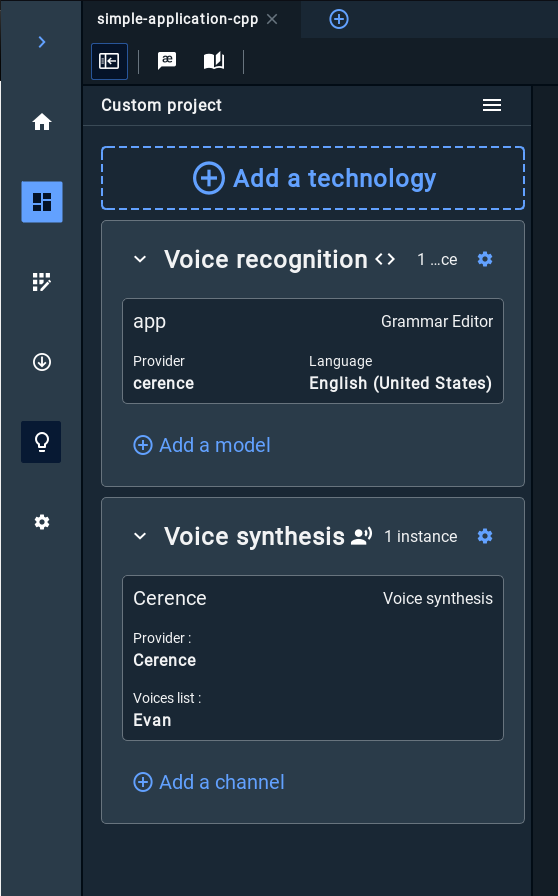The width and height of the screenshot is (558, 896).
Task: Open Custom project hamburger menu
Action: [x=492, y=105]
